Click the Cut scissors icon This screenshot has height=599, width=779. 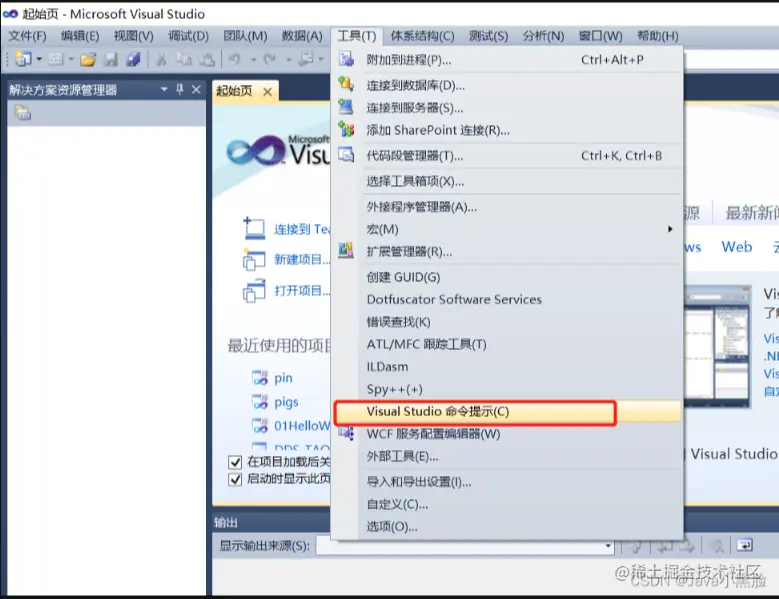tap(161, 60)
